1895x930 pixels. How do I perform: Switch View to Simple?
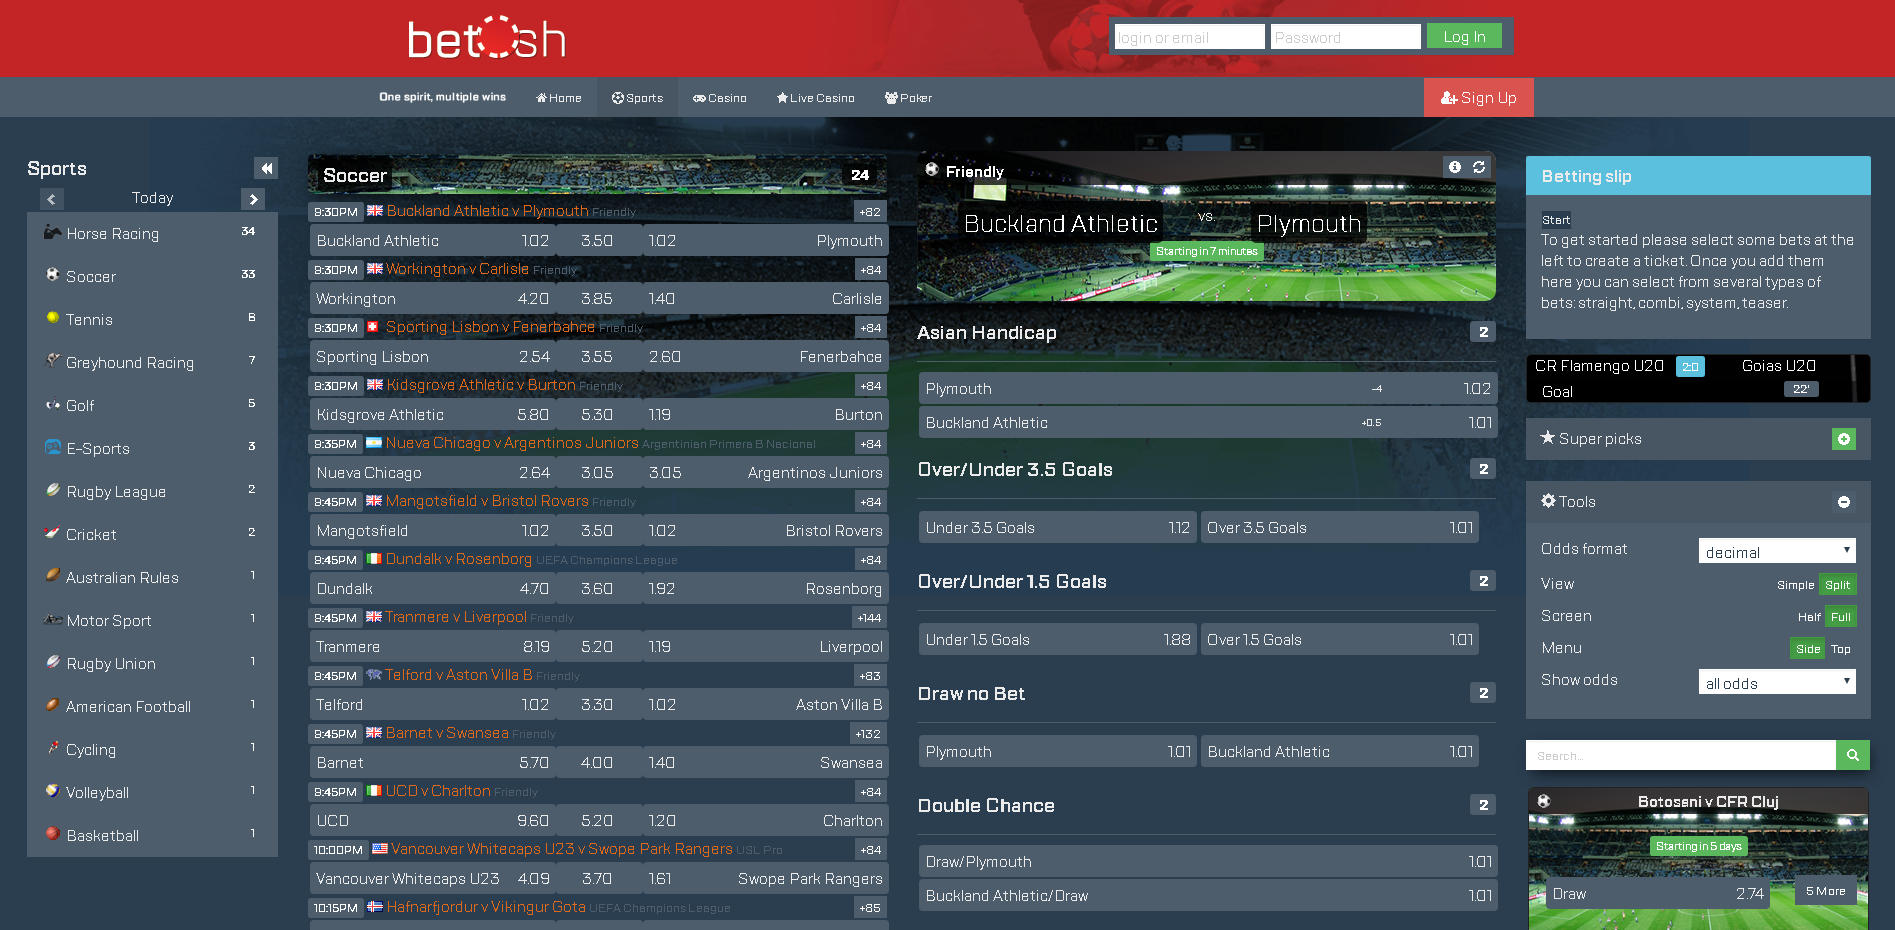click(1795, 585)
